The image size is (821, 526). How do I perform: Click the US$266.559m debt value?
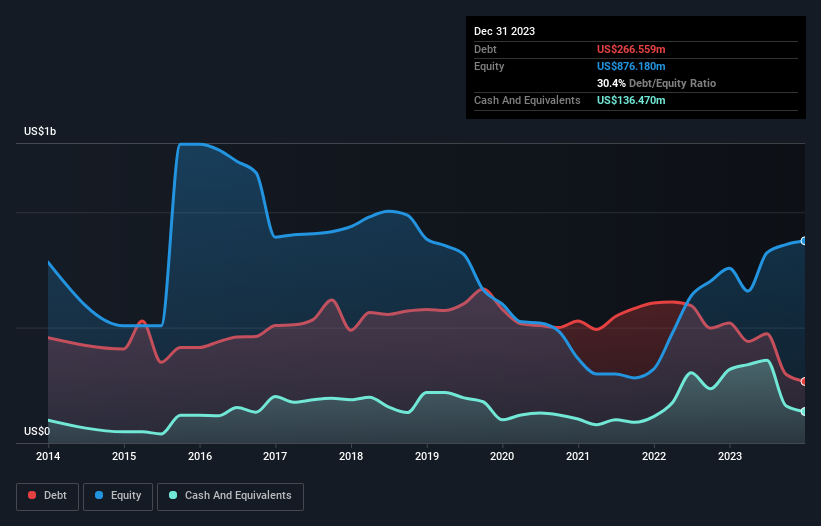[x=631, y=49]
